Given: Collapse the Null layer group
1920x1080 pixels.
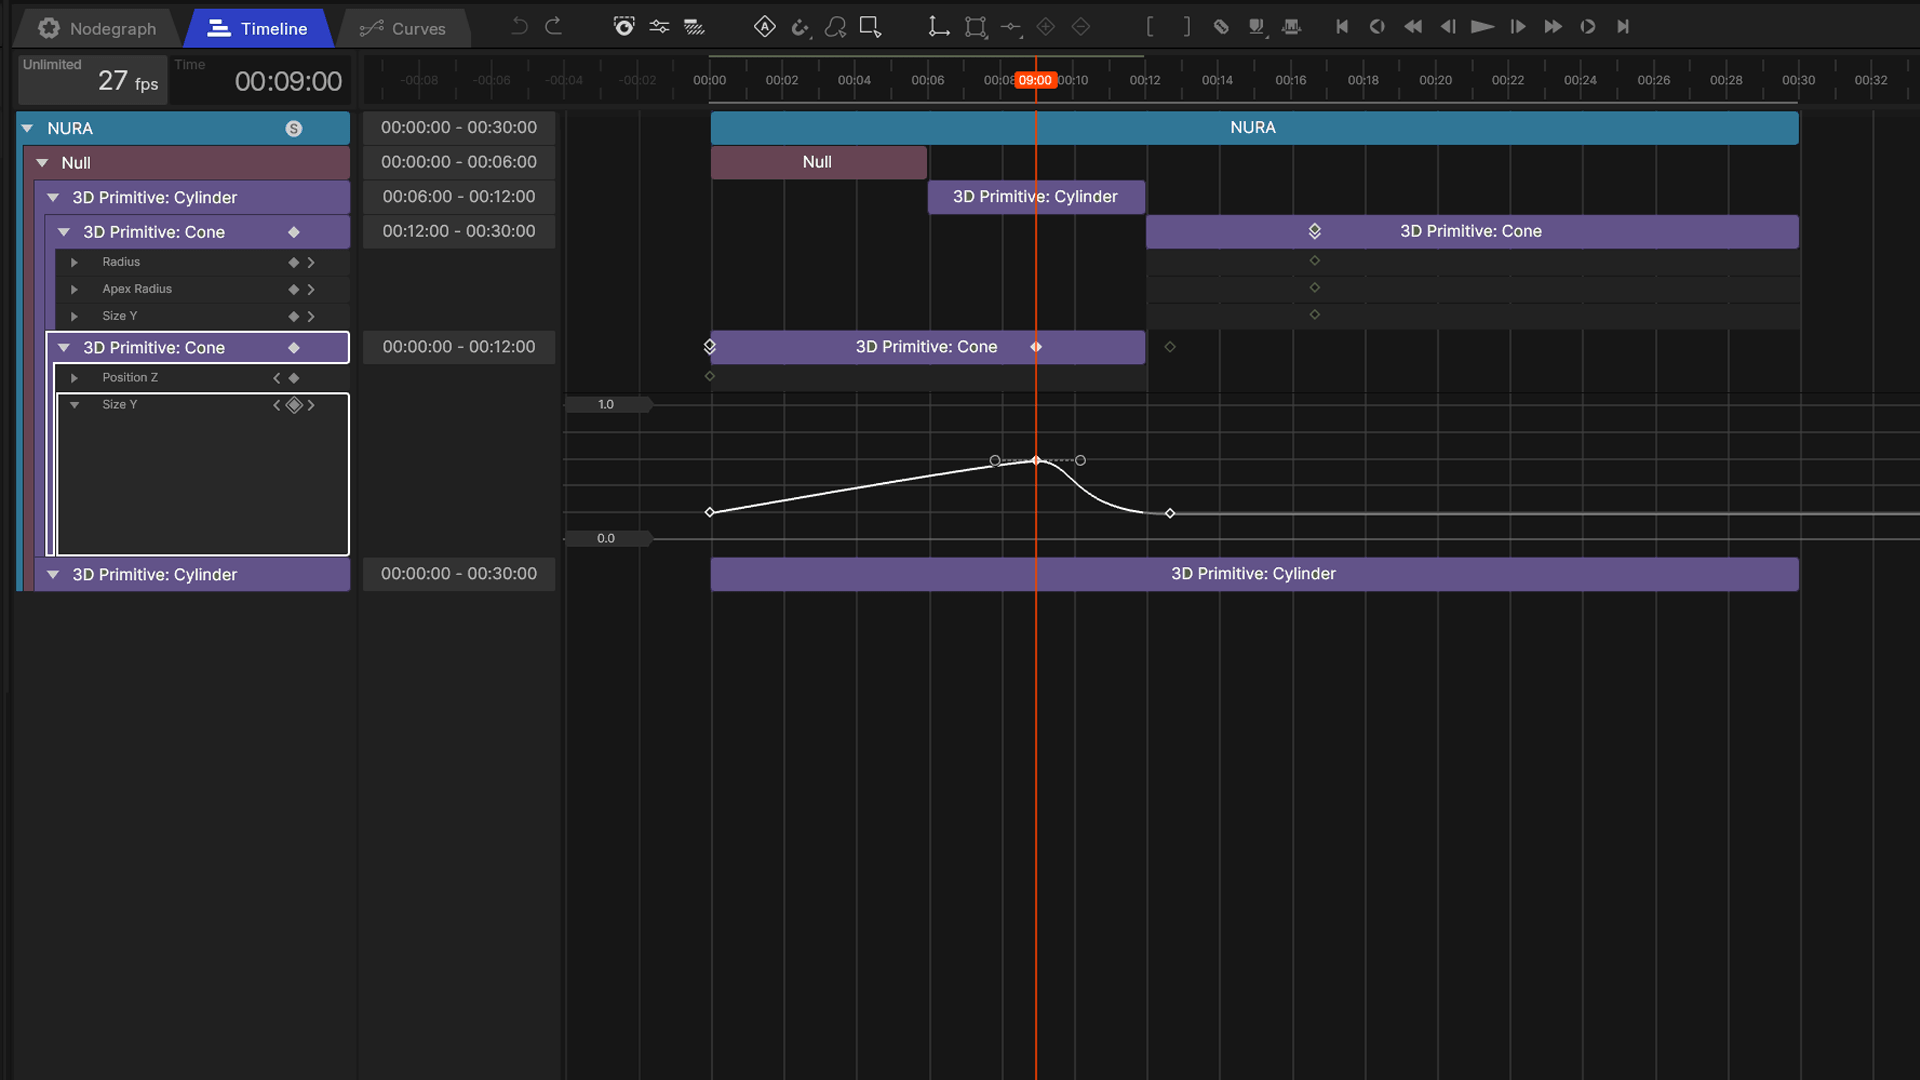Looking at the screenshot, I should coord(41,163).
